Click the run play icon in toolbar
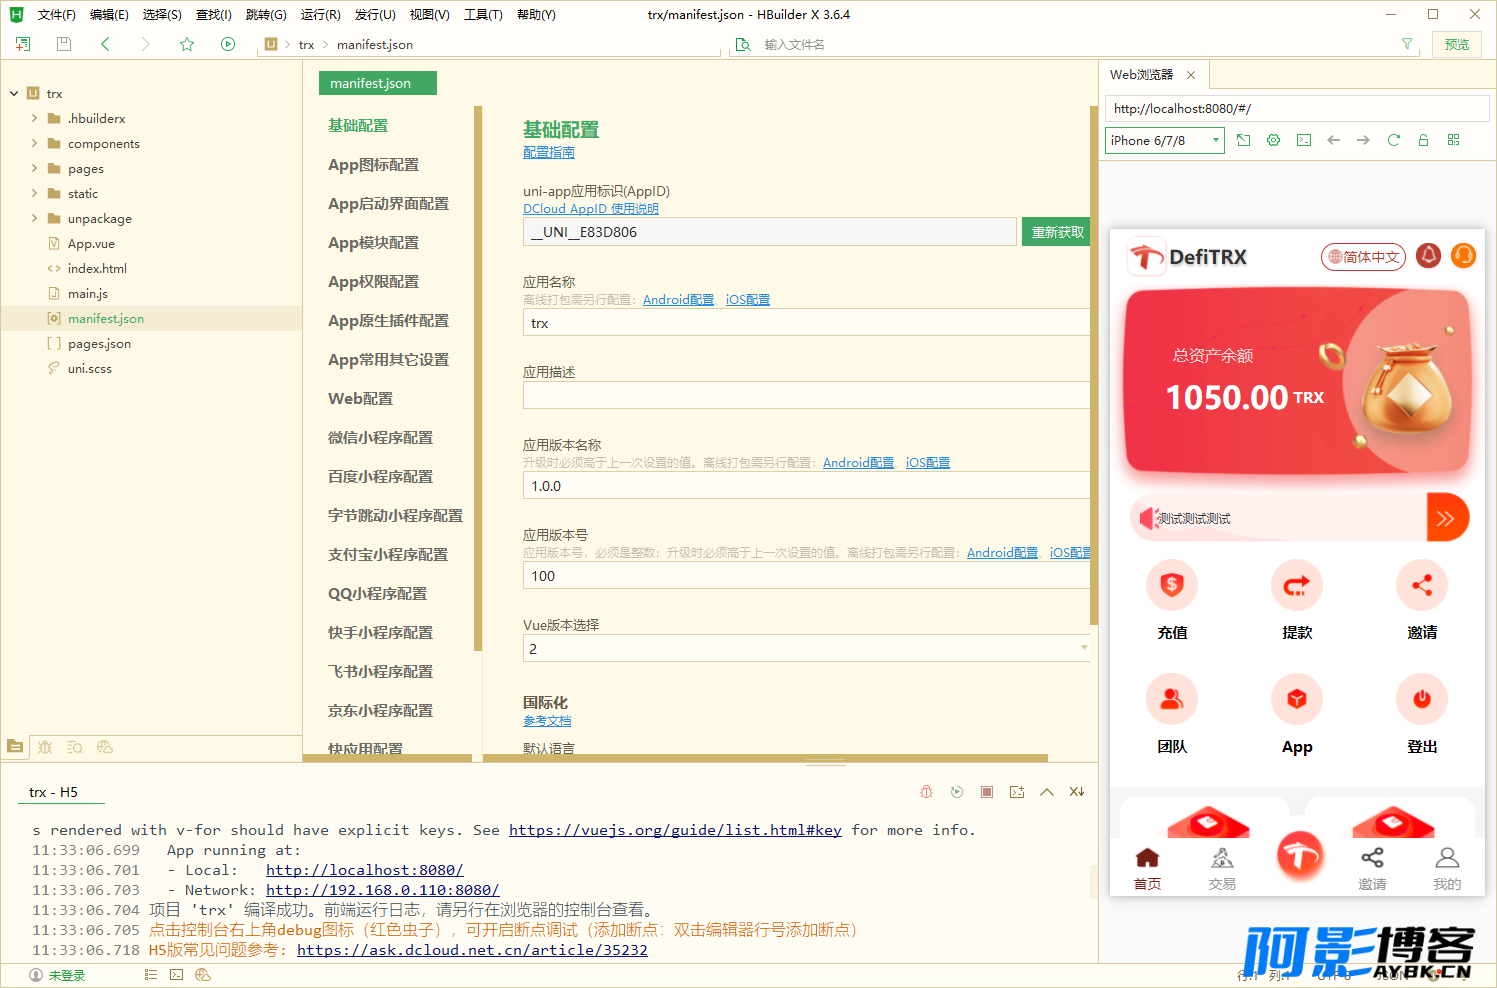The height and width of the screenshot is (988, 1497). click(228, 44)
